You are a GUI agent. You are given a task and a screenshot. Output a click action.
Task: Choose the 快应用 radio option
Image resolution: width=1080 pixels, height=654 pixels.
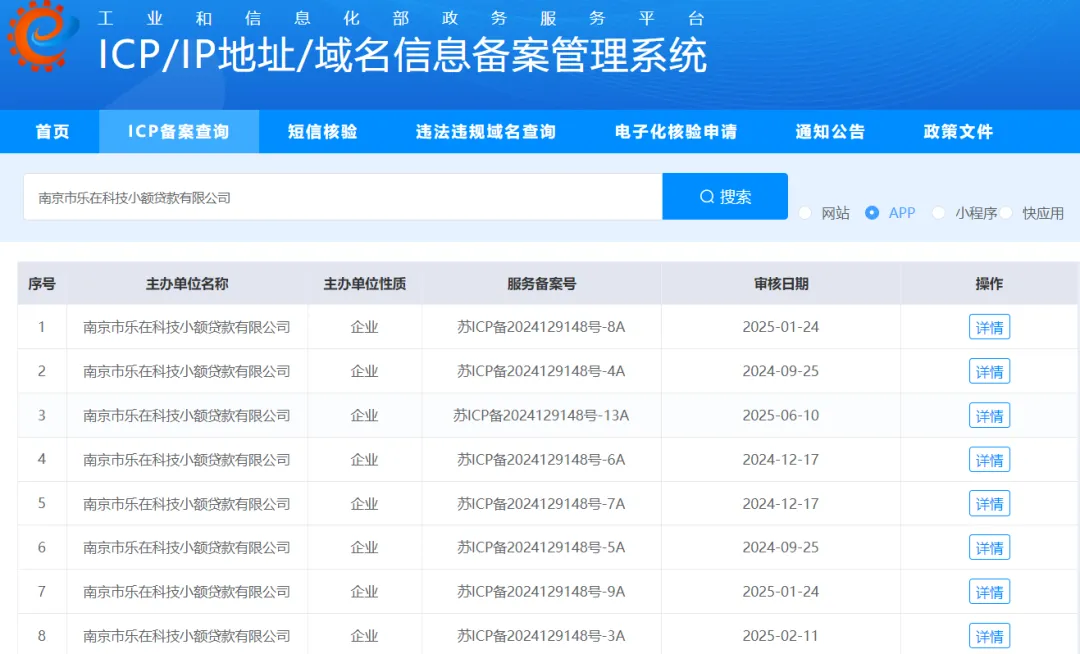coord(1006,213)
